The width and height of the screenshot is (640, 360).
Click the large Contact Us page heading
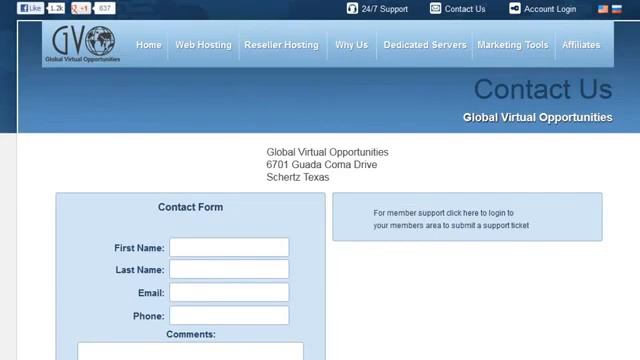(543, 89)
